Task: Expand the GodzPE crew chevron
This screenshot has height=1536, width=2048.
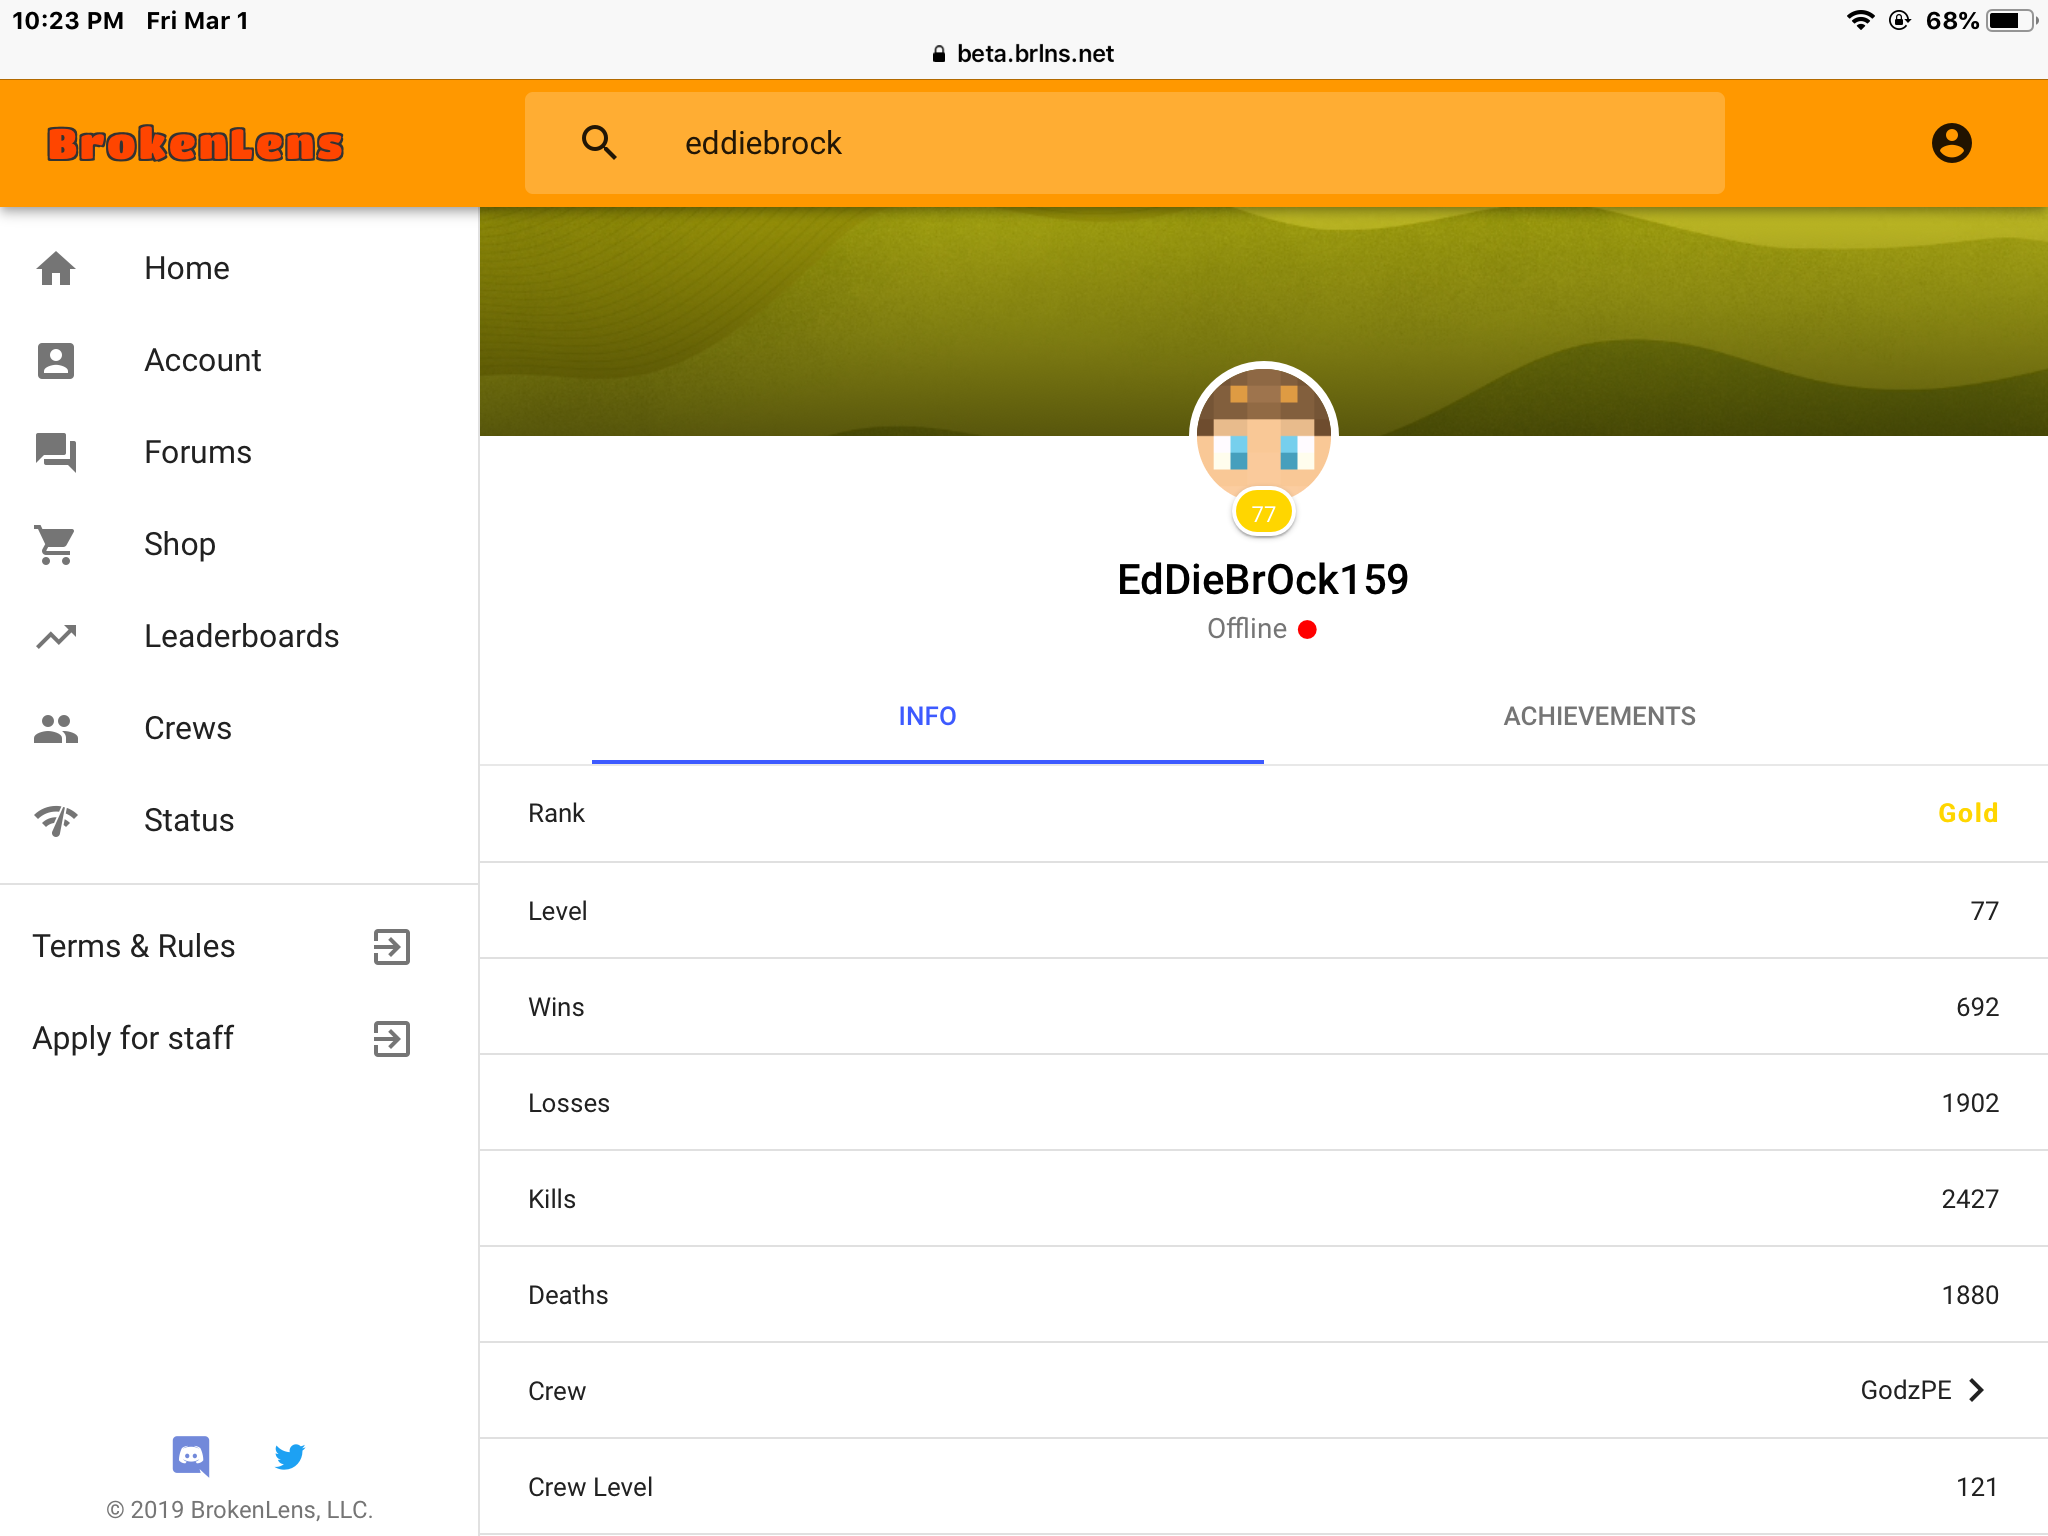Action: (1976, 1390)
